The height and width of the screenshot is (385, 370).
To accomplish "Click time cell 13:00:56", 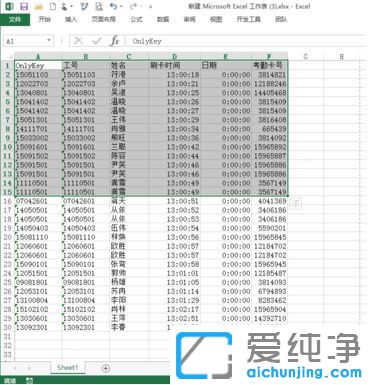I will click(175, 237).
